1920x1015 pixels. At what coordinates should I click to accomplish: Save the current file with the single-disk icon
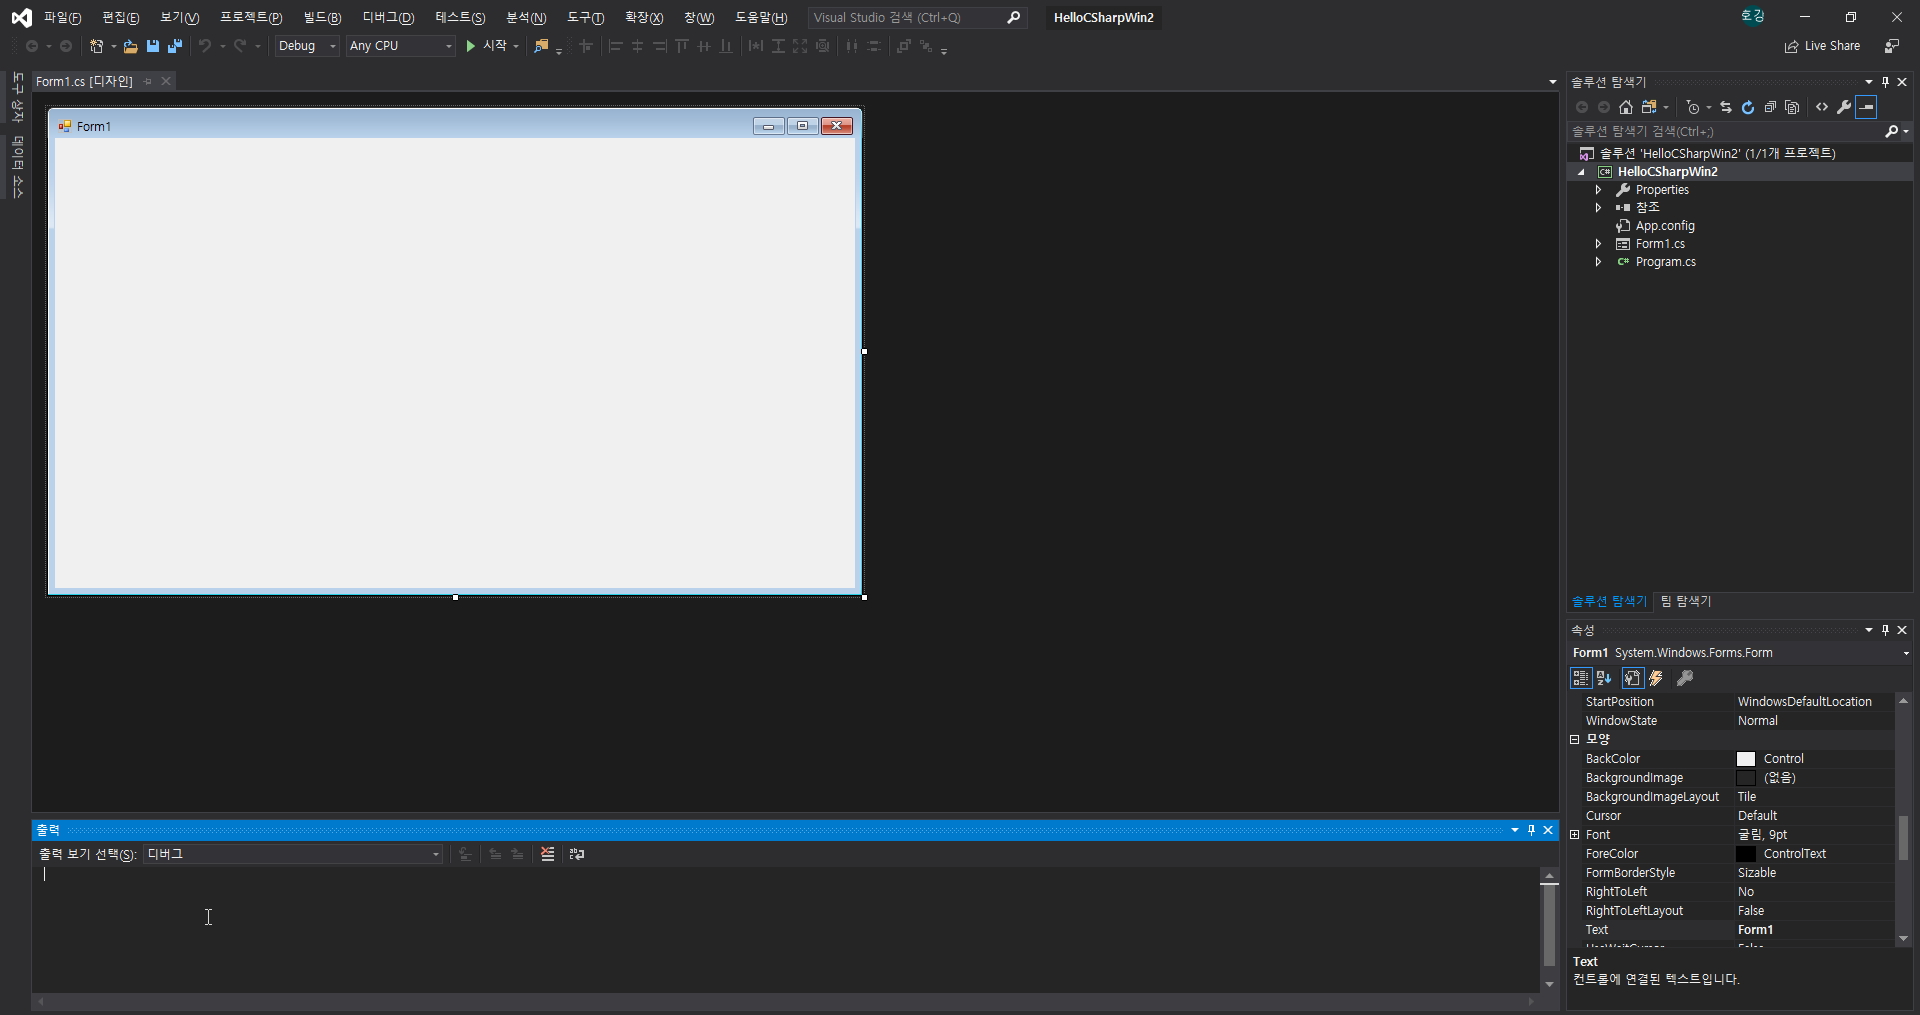click(153, 46)
